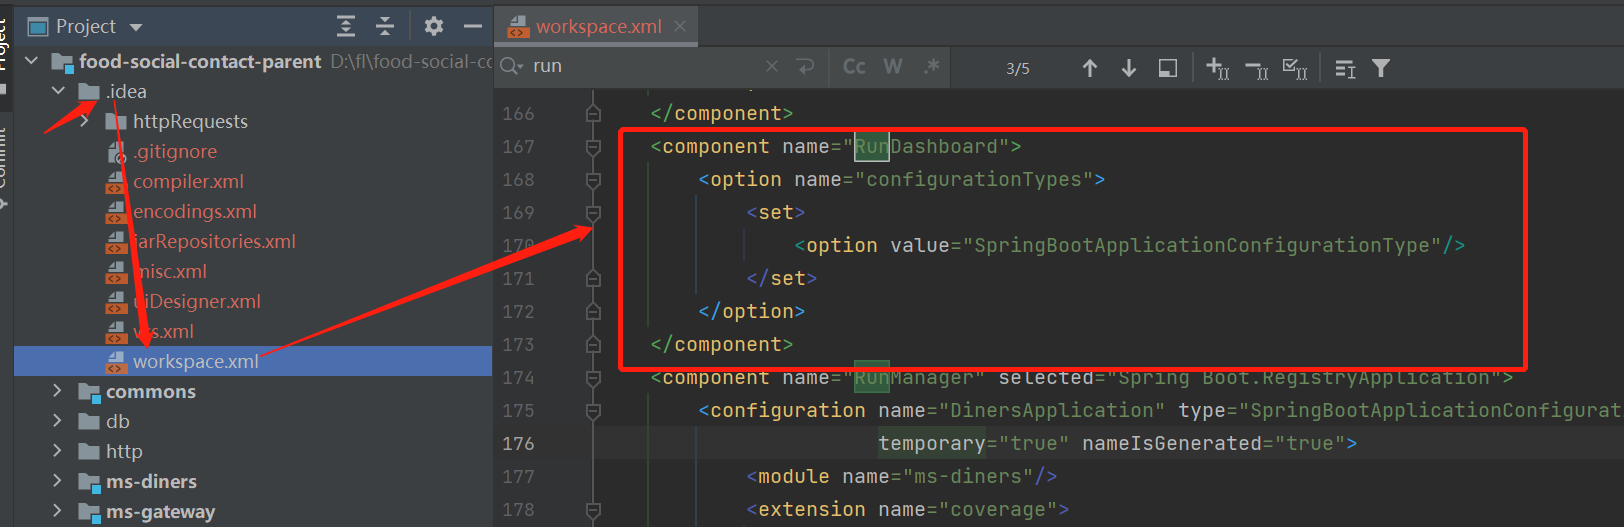Viewport: 1624px width, 527px height.
Task: Expand the db folder
Action: [58, 421]
